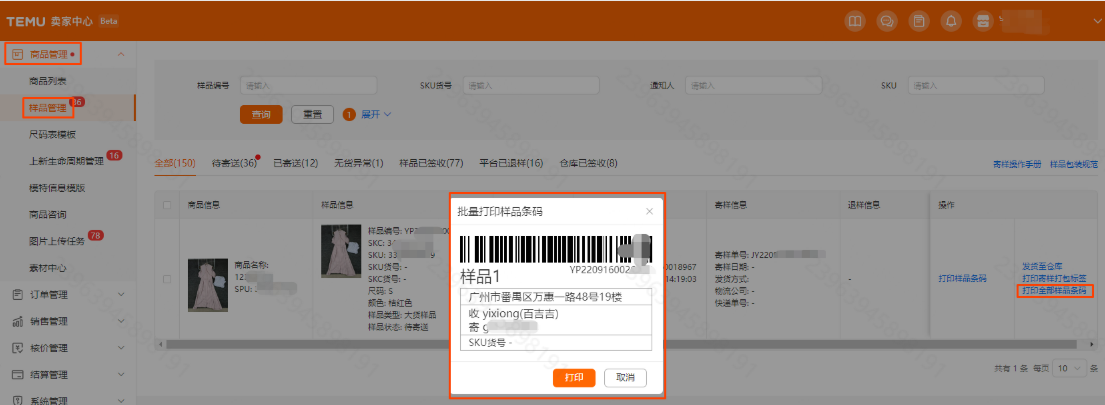Click the 打印全部样品条码 link

click(x=1054, y=290)
